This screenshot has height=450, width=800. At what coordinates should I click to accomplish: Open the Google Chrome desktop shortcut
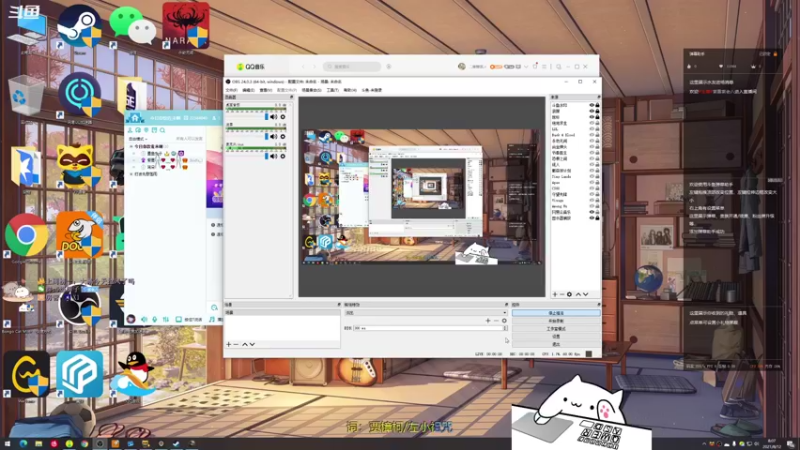click(x=26, y=235)
